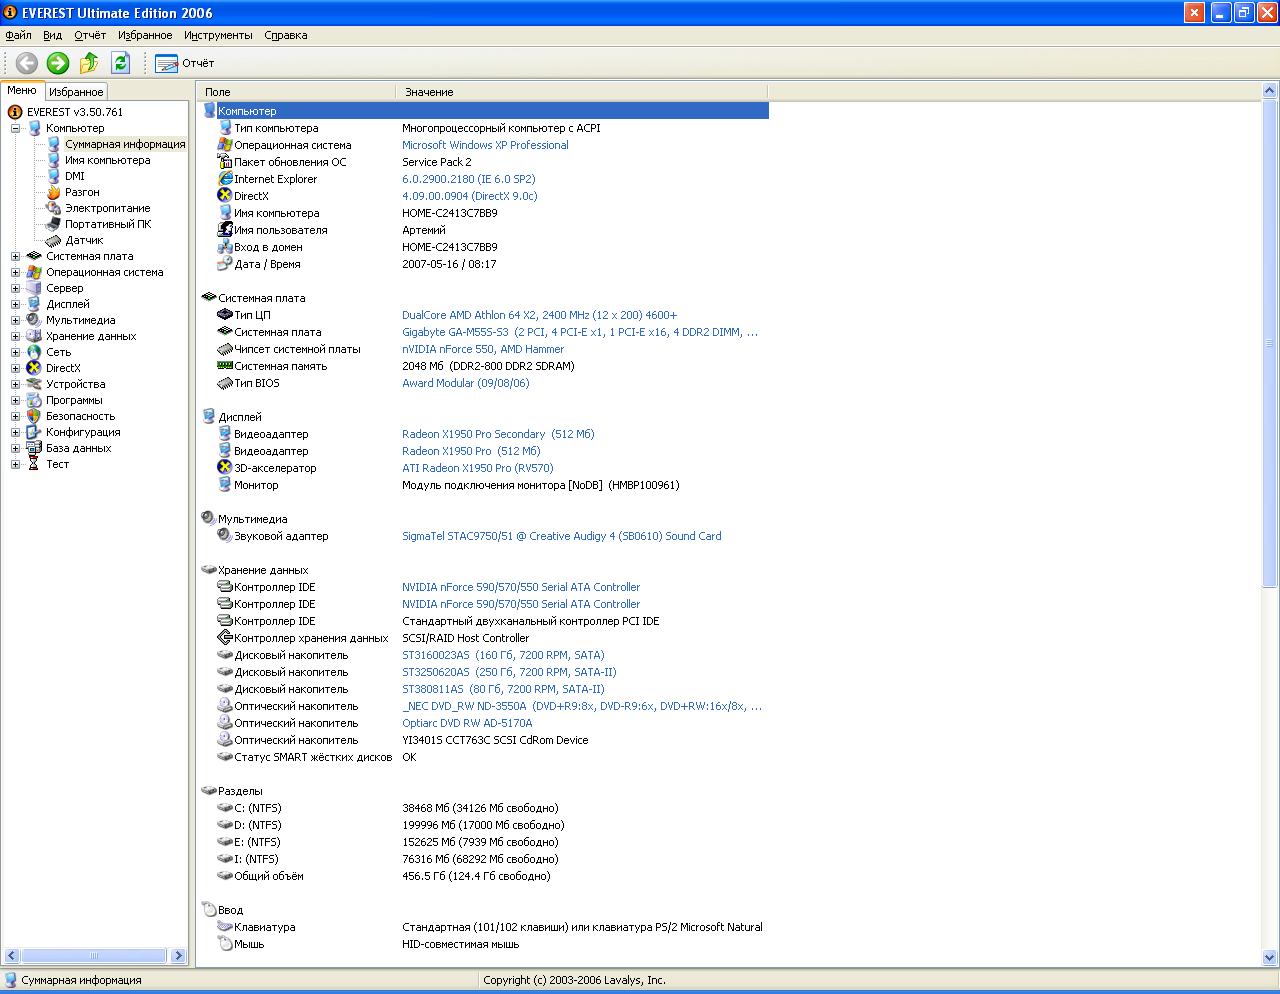The image size is (1280, 994).
Task: Click the Клавиатура keyboard icon
Action: point(225,927)
